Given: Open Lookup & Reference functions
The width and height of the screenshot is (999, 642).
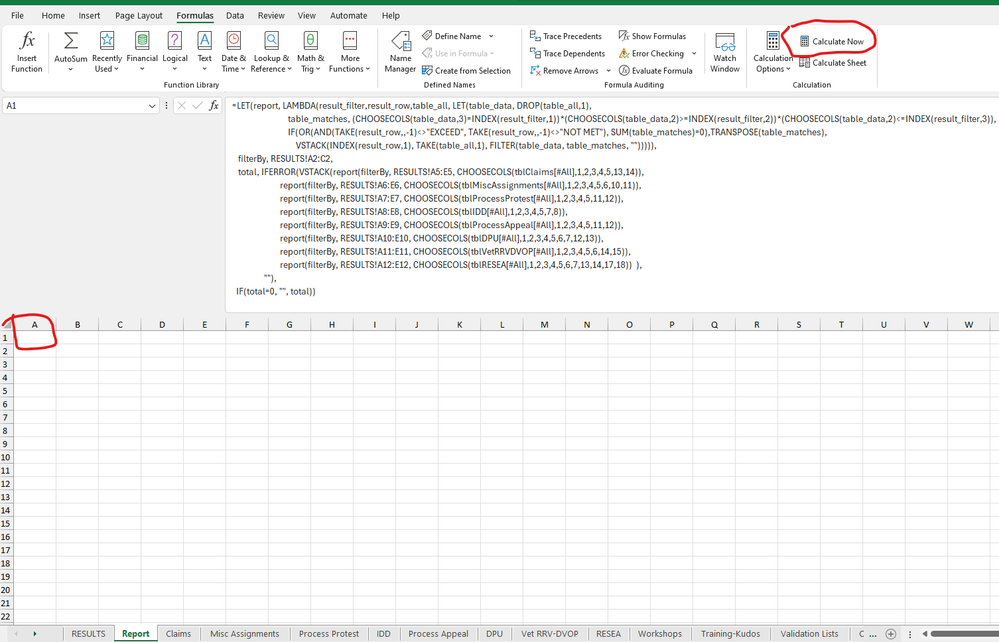Looking at the screenshot, I should (x=271, y=52).
